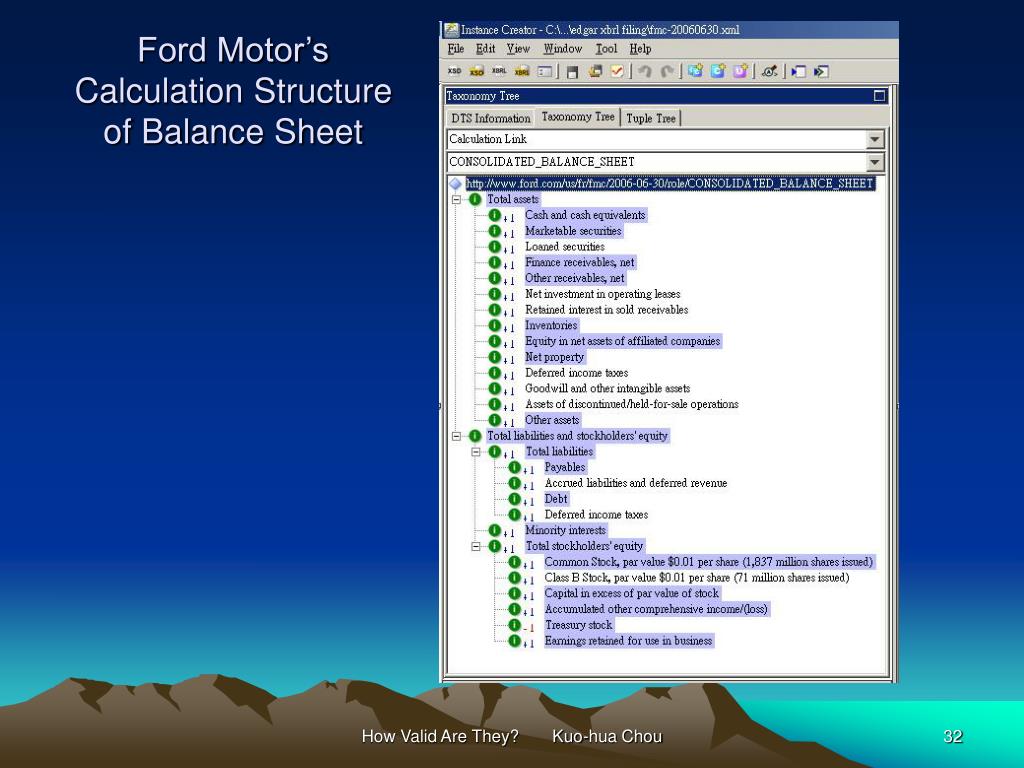Select the Payables item
Viewport: 1024px width, 768px height.
pos(565,467)
